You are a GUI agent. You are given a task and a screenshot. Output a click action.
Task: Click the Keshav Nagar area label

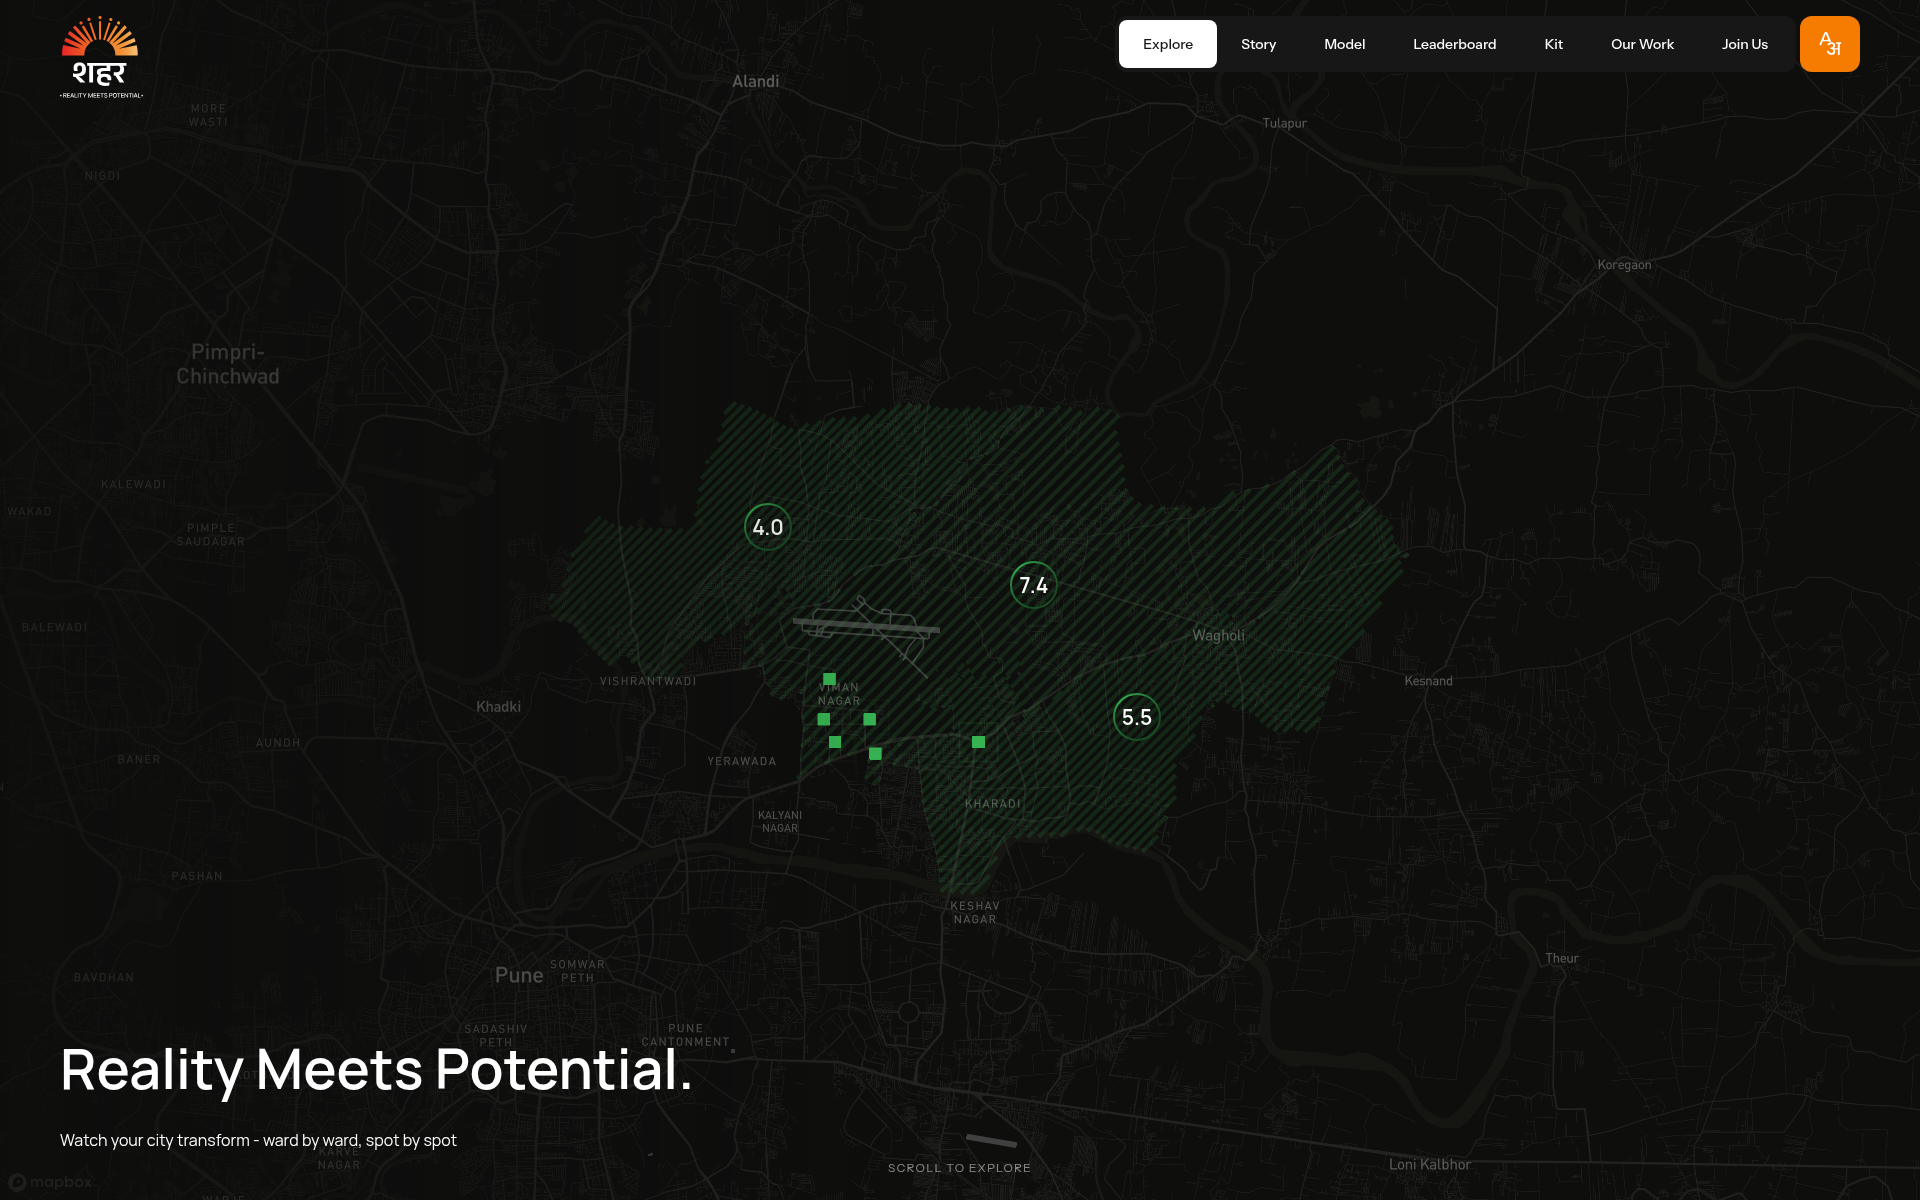point(975,913)
